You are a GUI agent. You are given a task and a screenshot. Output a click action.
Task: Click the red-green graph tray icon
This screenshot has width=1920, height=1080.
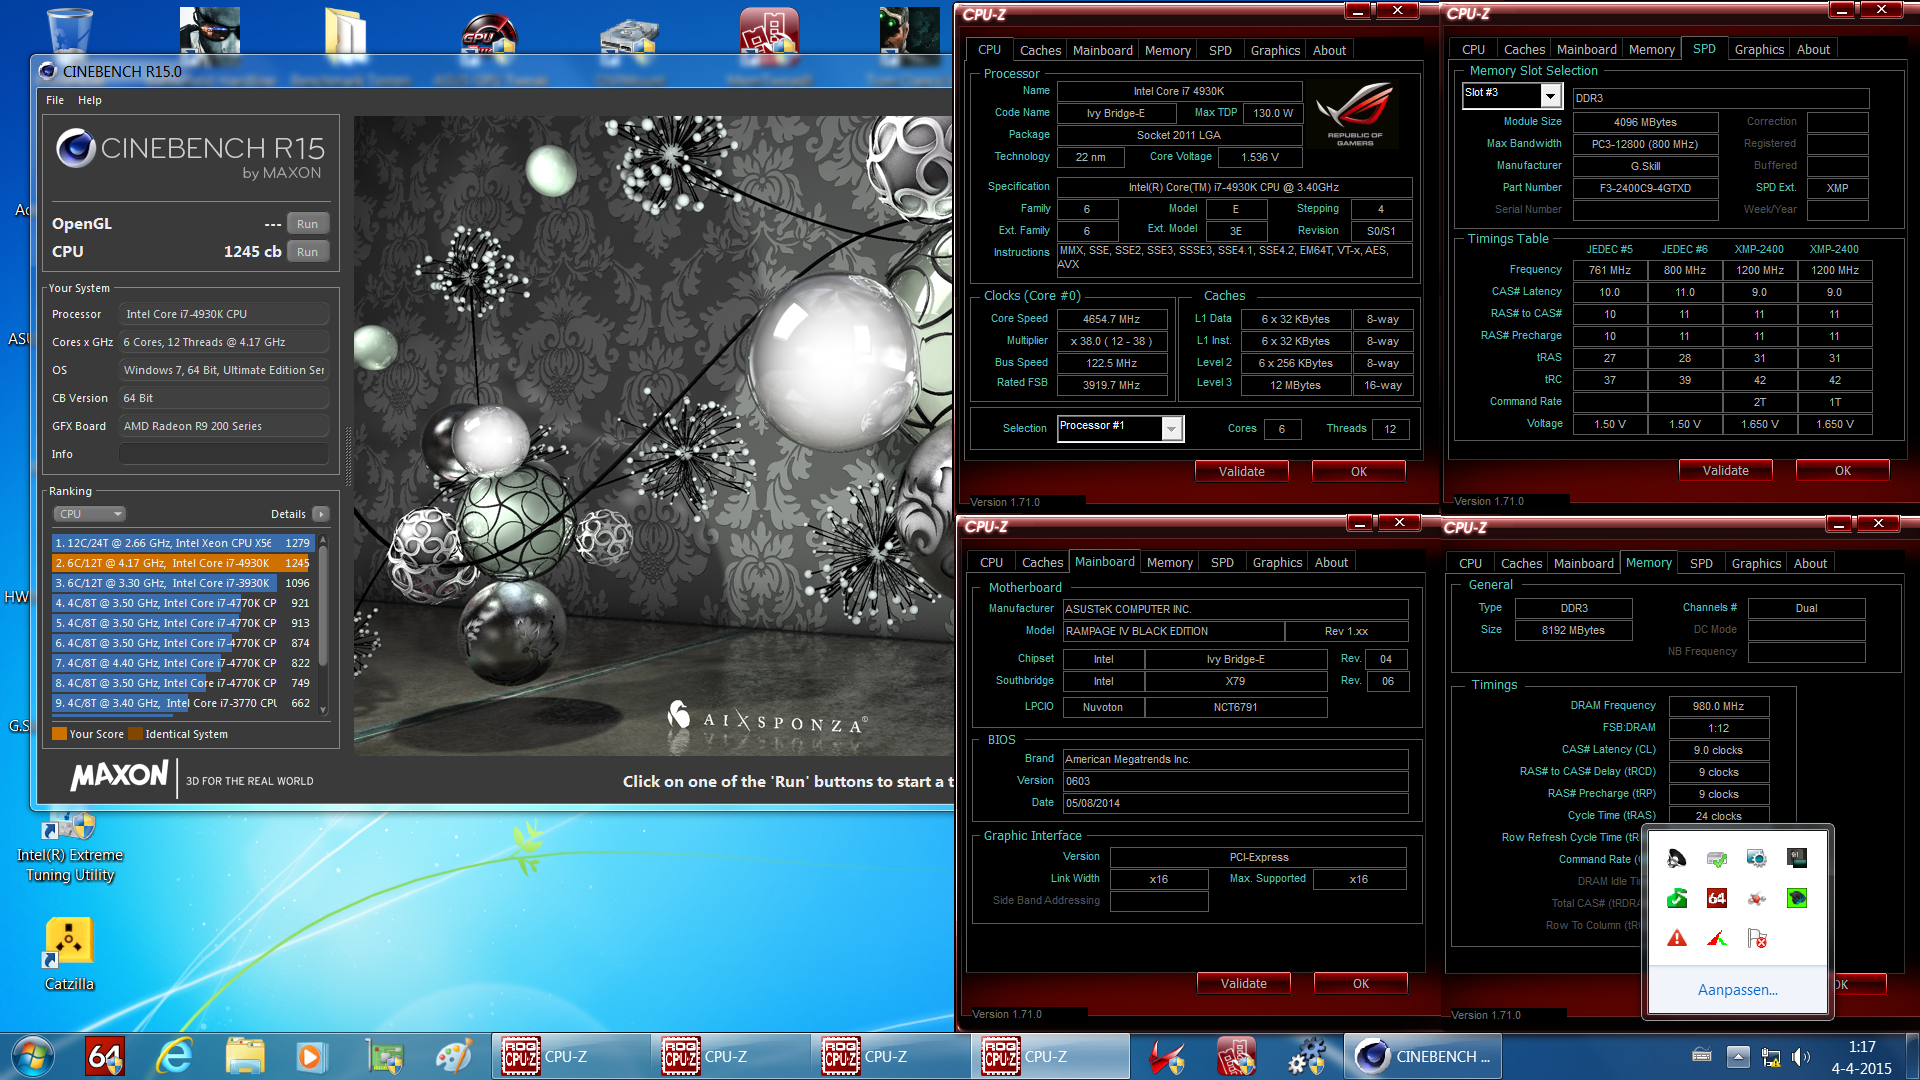pyautogui.click(x=1717, y=938)
